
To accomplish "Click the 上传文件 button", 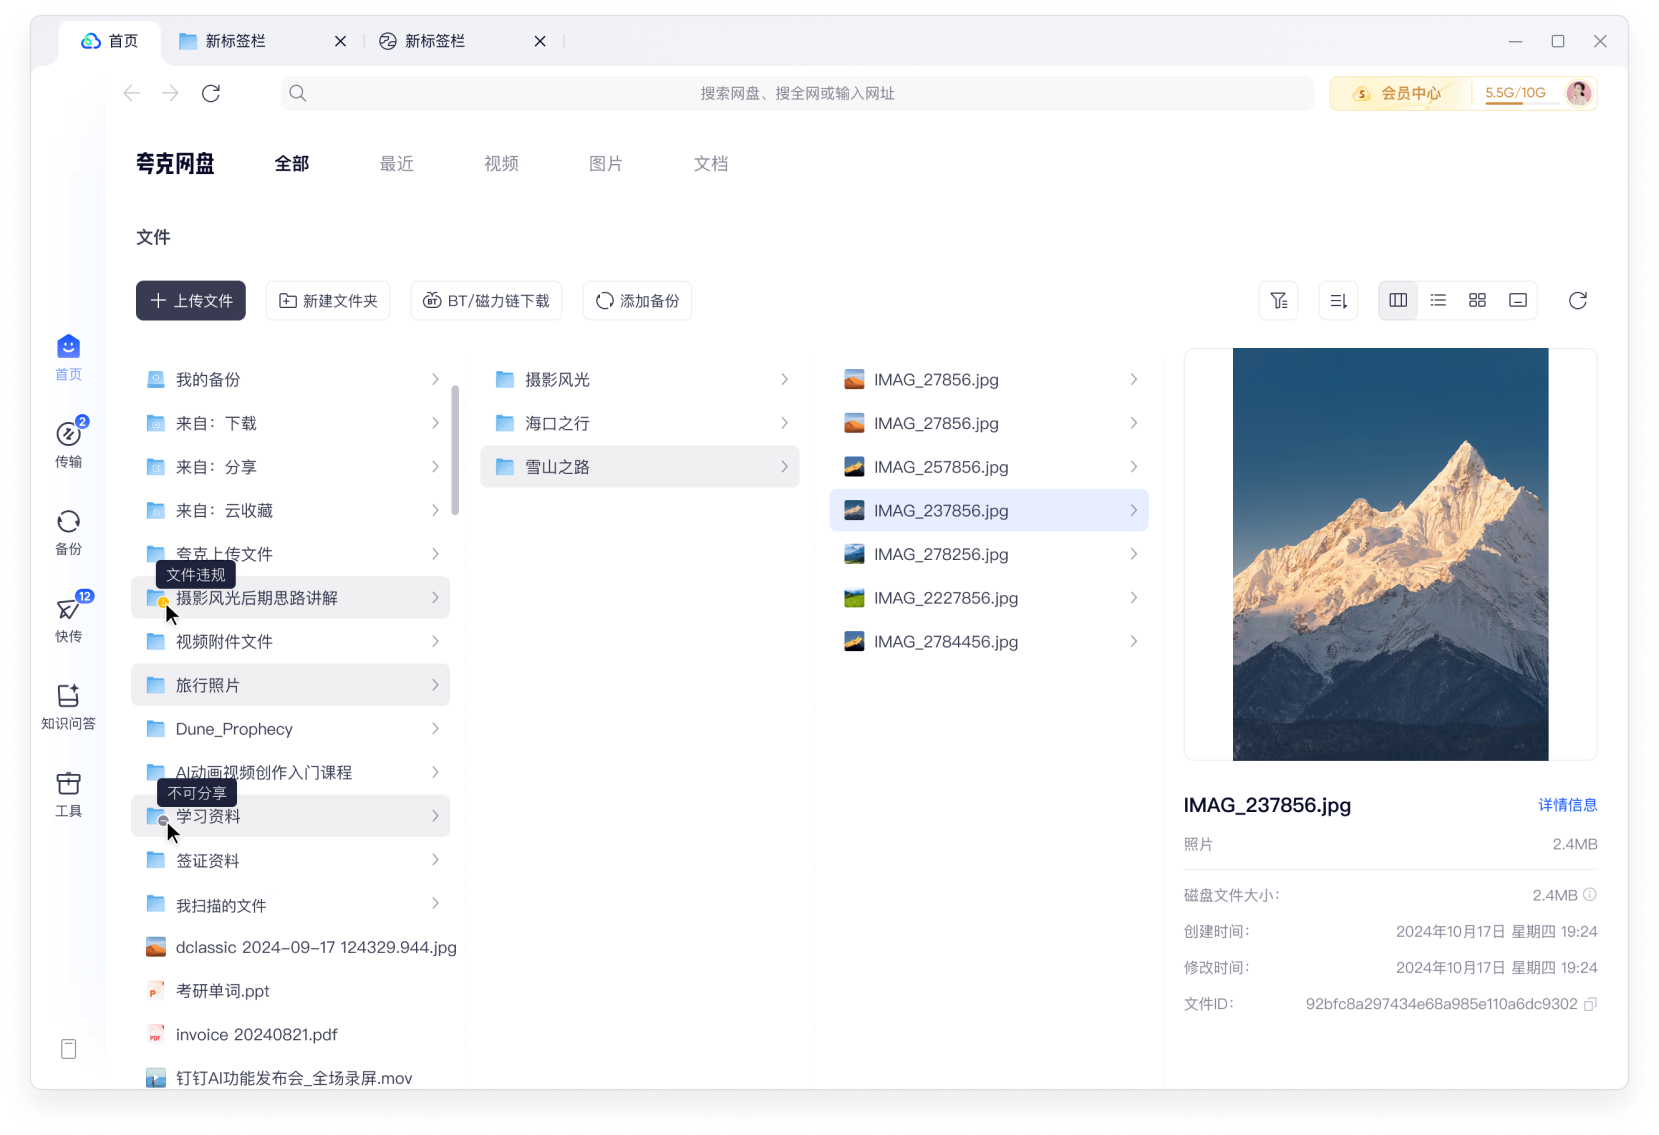I will click(x=191, y=301).
